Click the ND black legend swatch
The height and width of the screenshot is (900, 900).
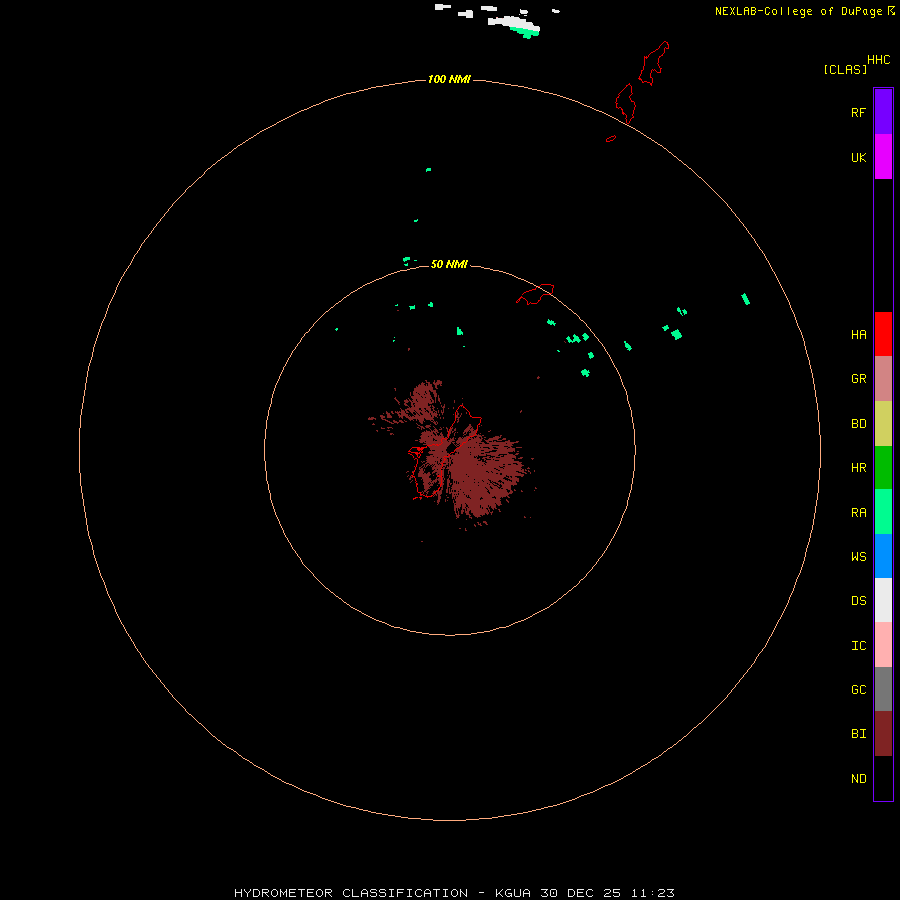point(883,778)
